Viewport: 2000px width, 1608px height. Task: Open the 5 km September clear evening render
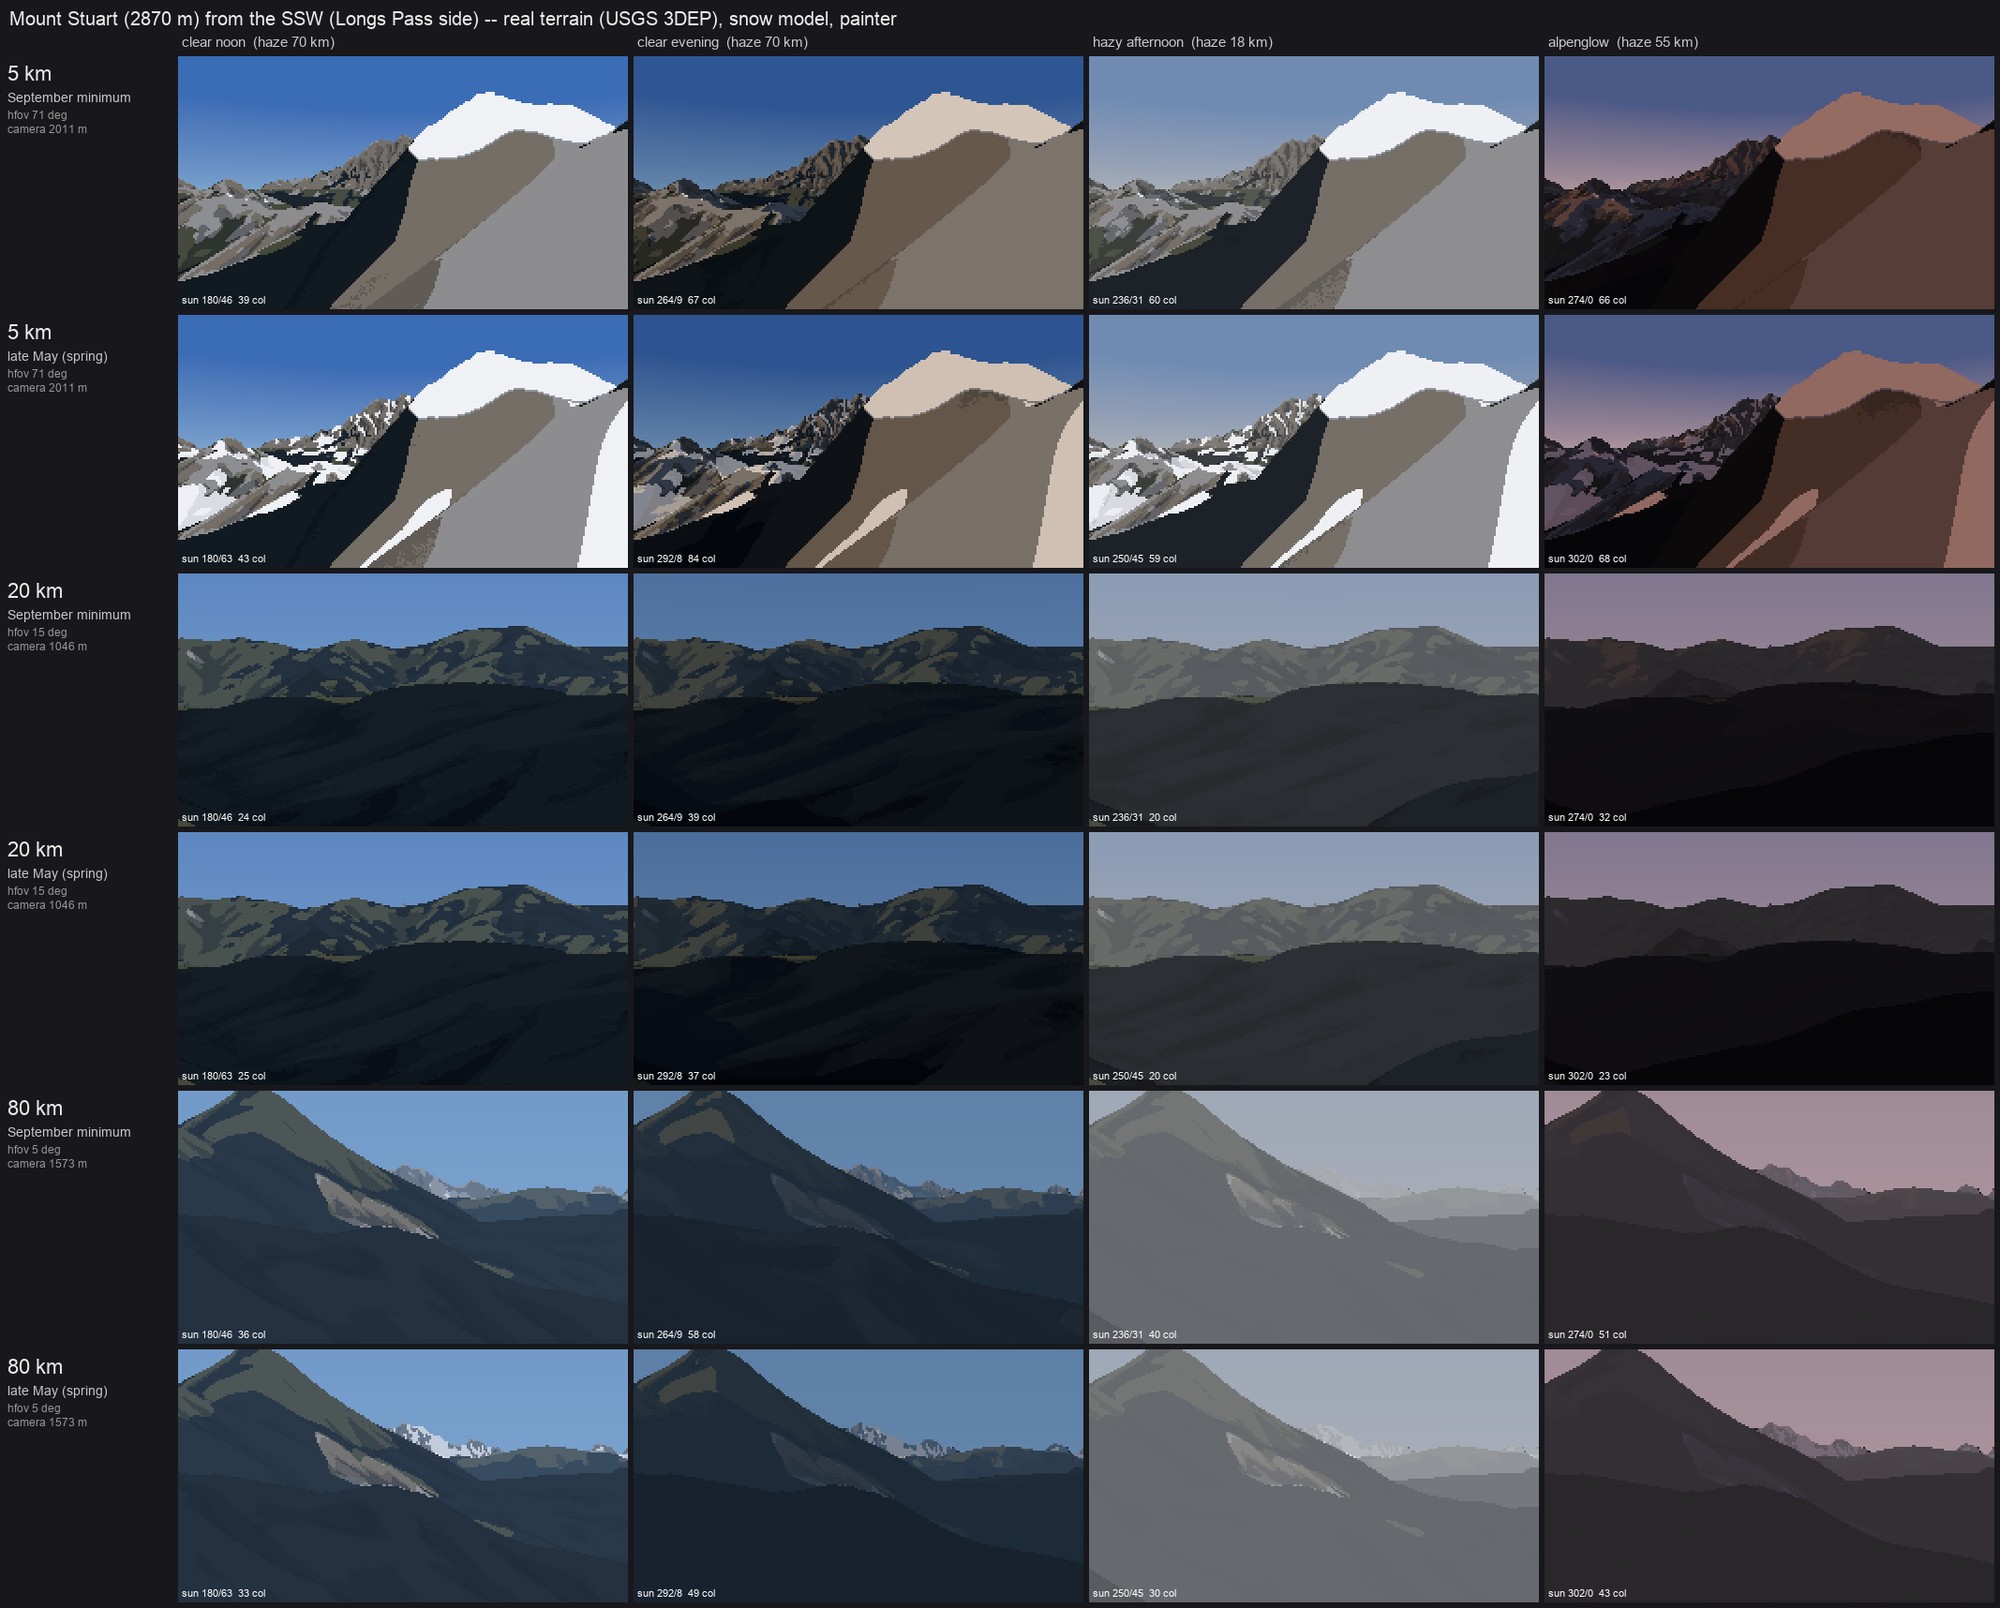[x=858, y=182]
